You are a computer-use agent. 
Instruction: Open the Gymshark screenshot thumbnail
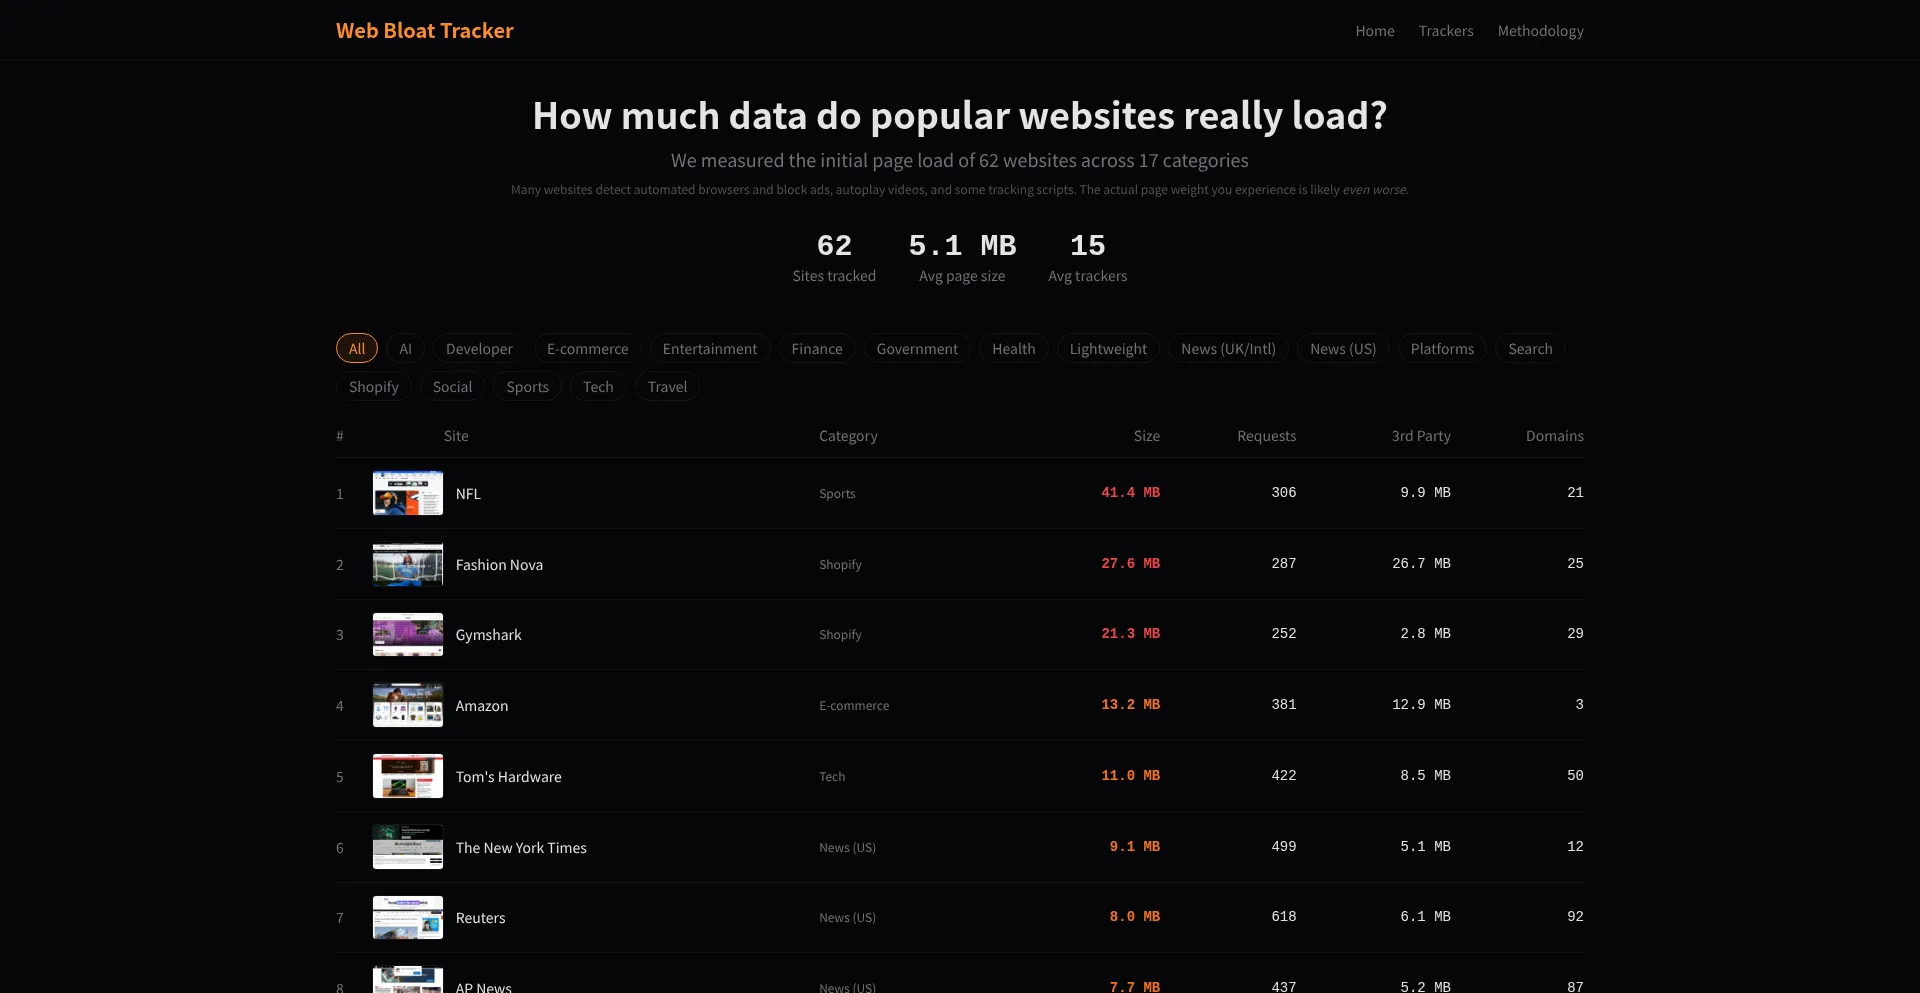408,634
